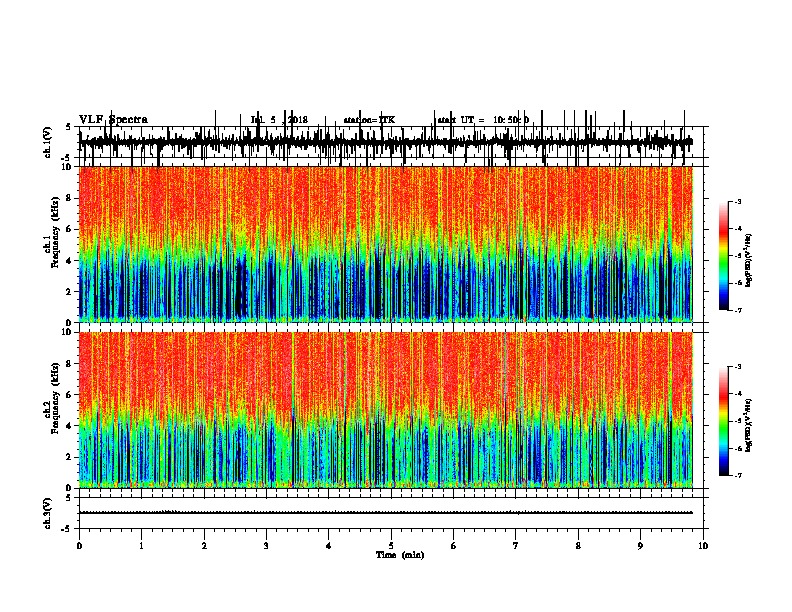Select the ch.1 voltage waveform trace

tap(385, 142)
